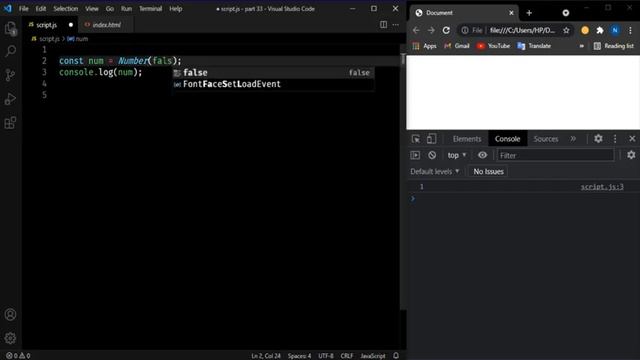Open the Chrome profile avatar N
Screen dimensions: 640x360
click(x=615, y=30)
